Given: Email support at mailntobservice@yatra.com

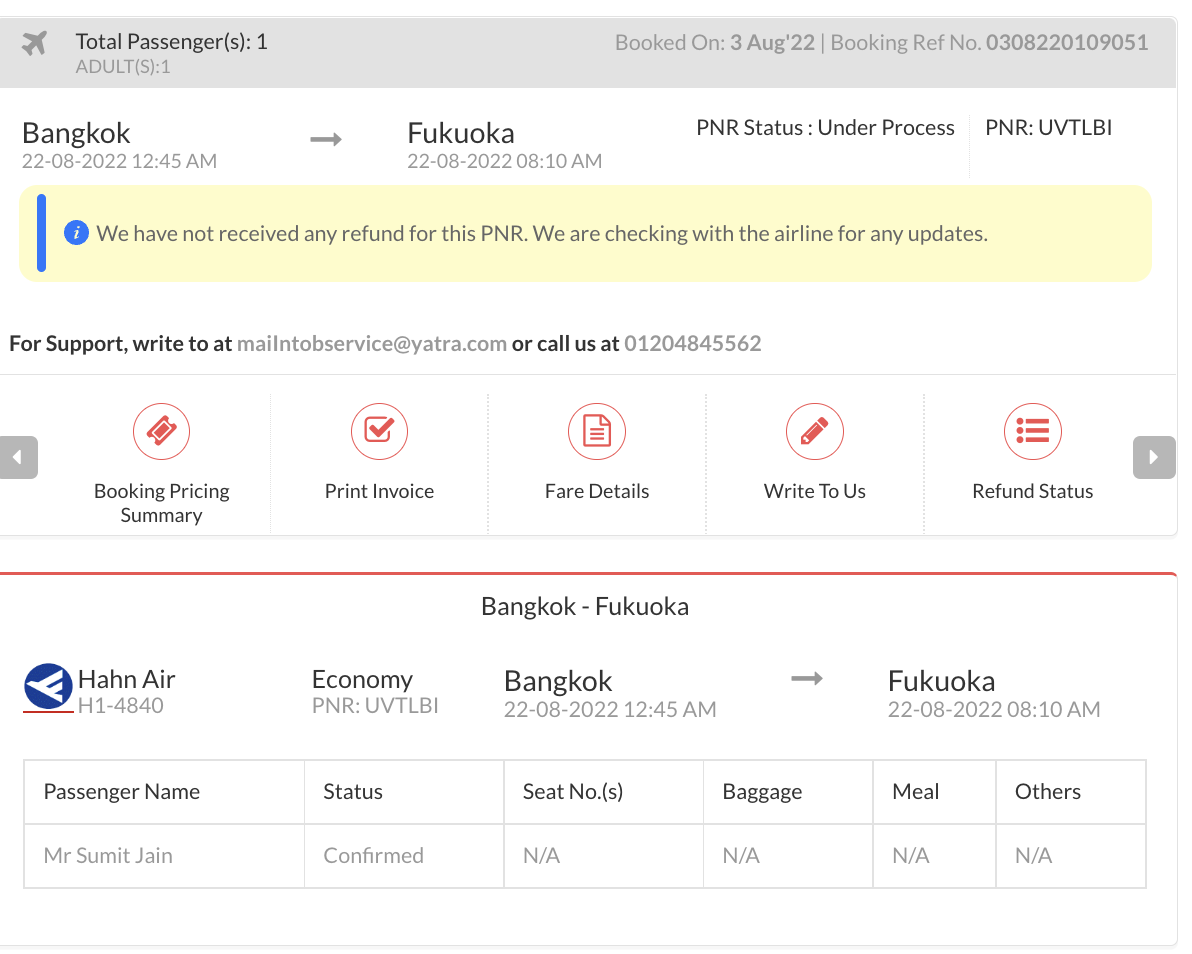Looking at the screenshot, I should coord(372,344).
